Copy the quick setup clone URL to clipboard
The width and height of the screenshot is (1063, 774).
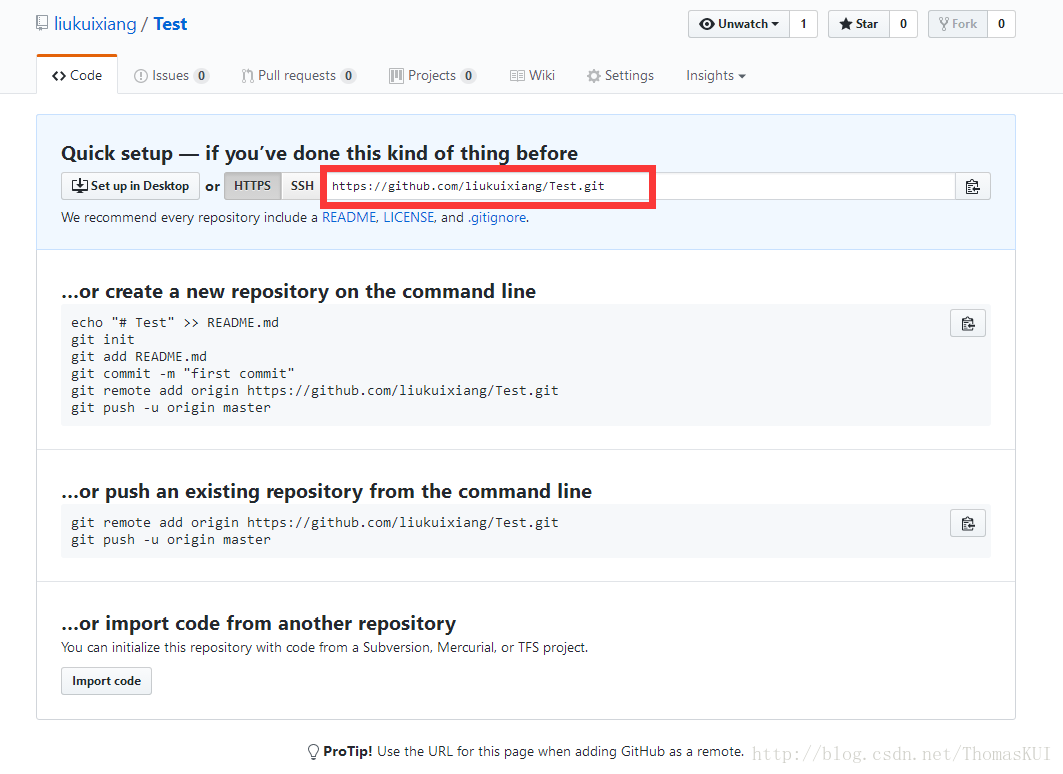[972, 186]
